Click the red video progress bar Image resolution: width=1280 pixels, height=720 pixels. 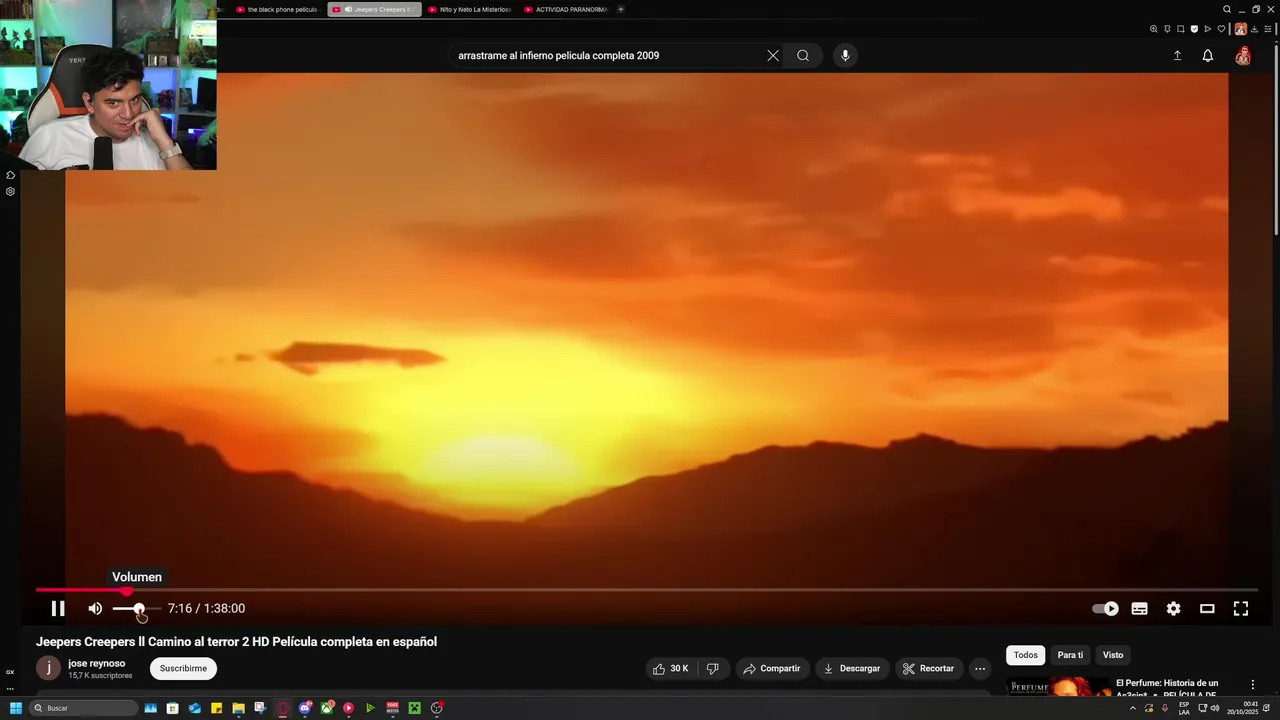click(x=81, y=590)
